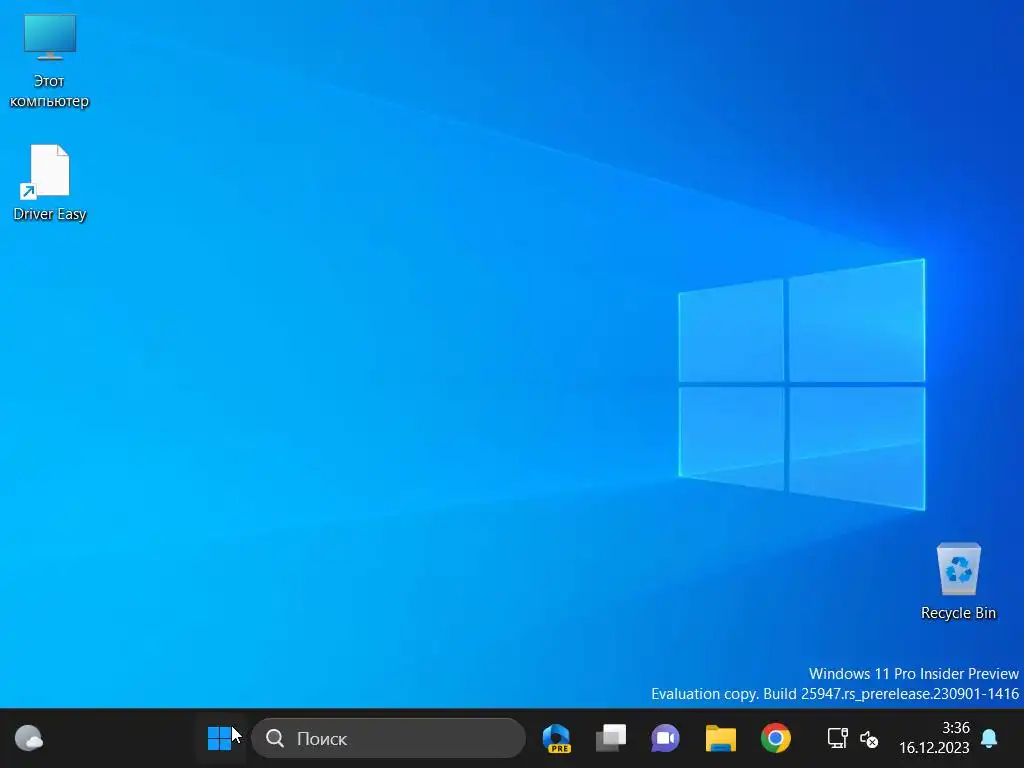
Task: Select the Driver Easy shortcut icon
Action: (50, 183)
